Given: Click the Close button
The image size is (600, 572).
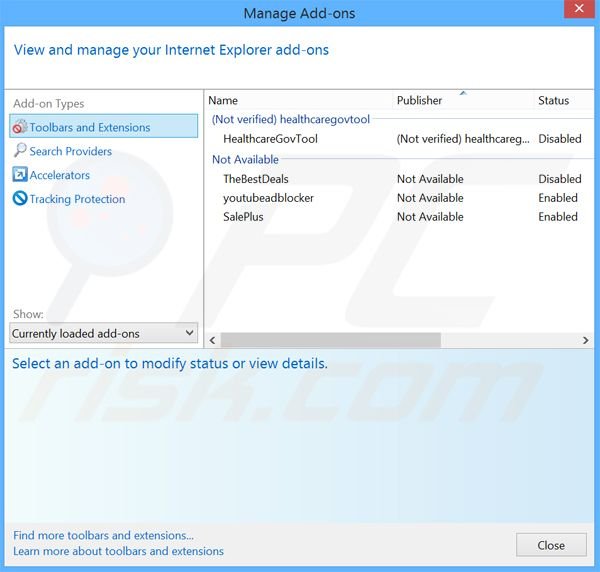Looking at the screenshot, I should [x=551, y=545].
